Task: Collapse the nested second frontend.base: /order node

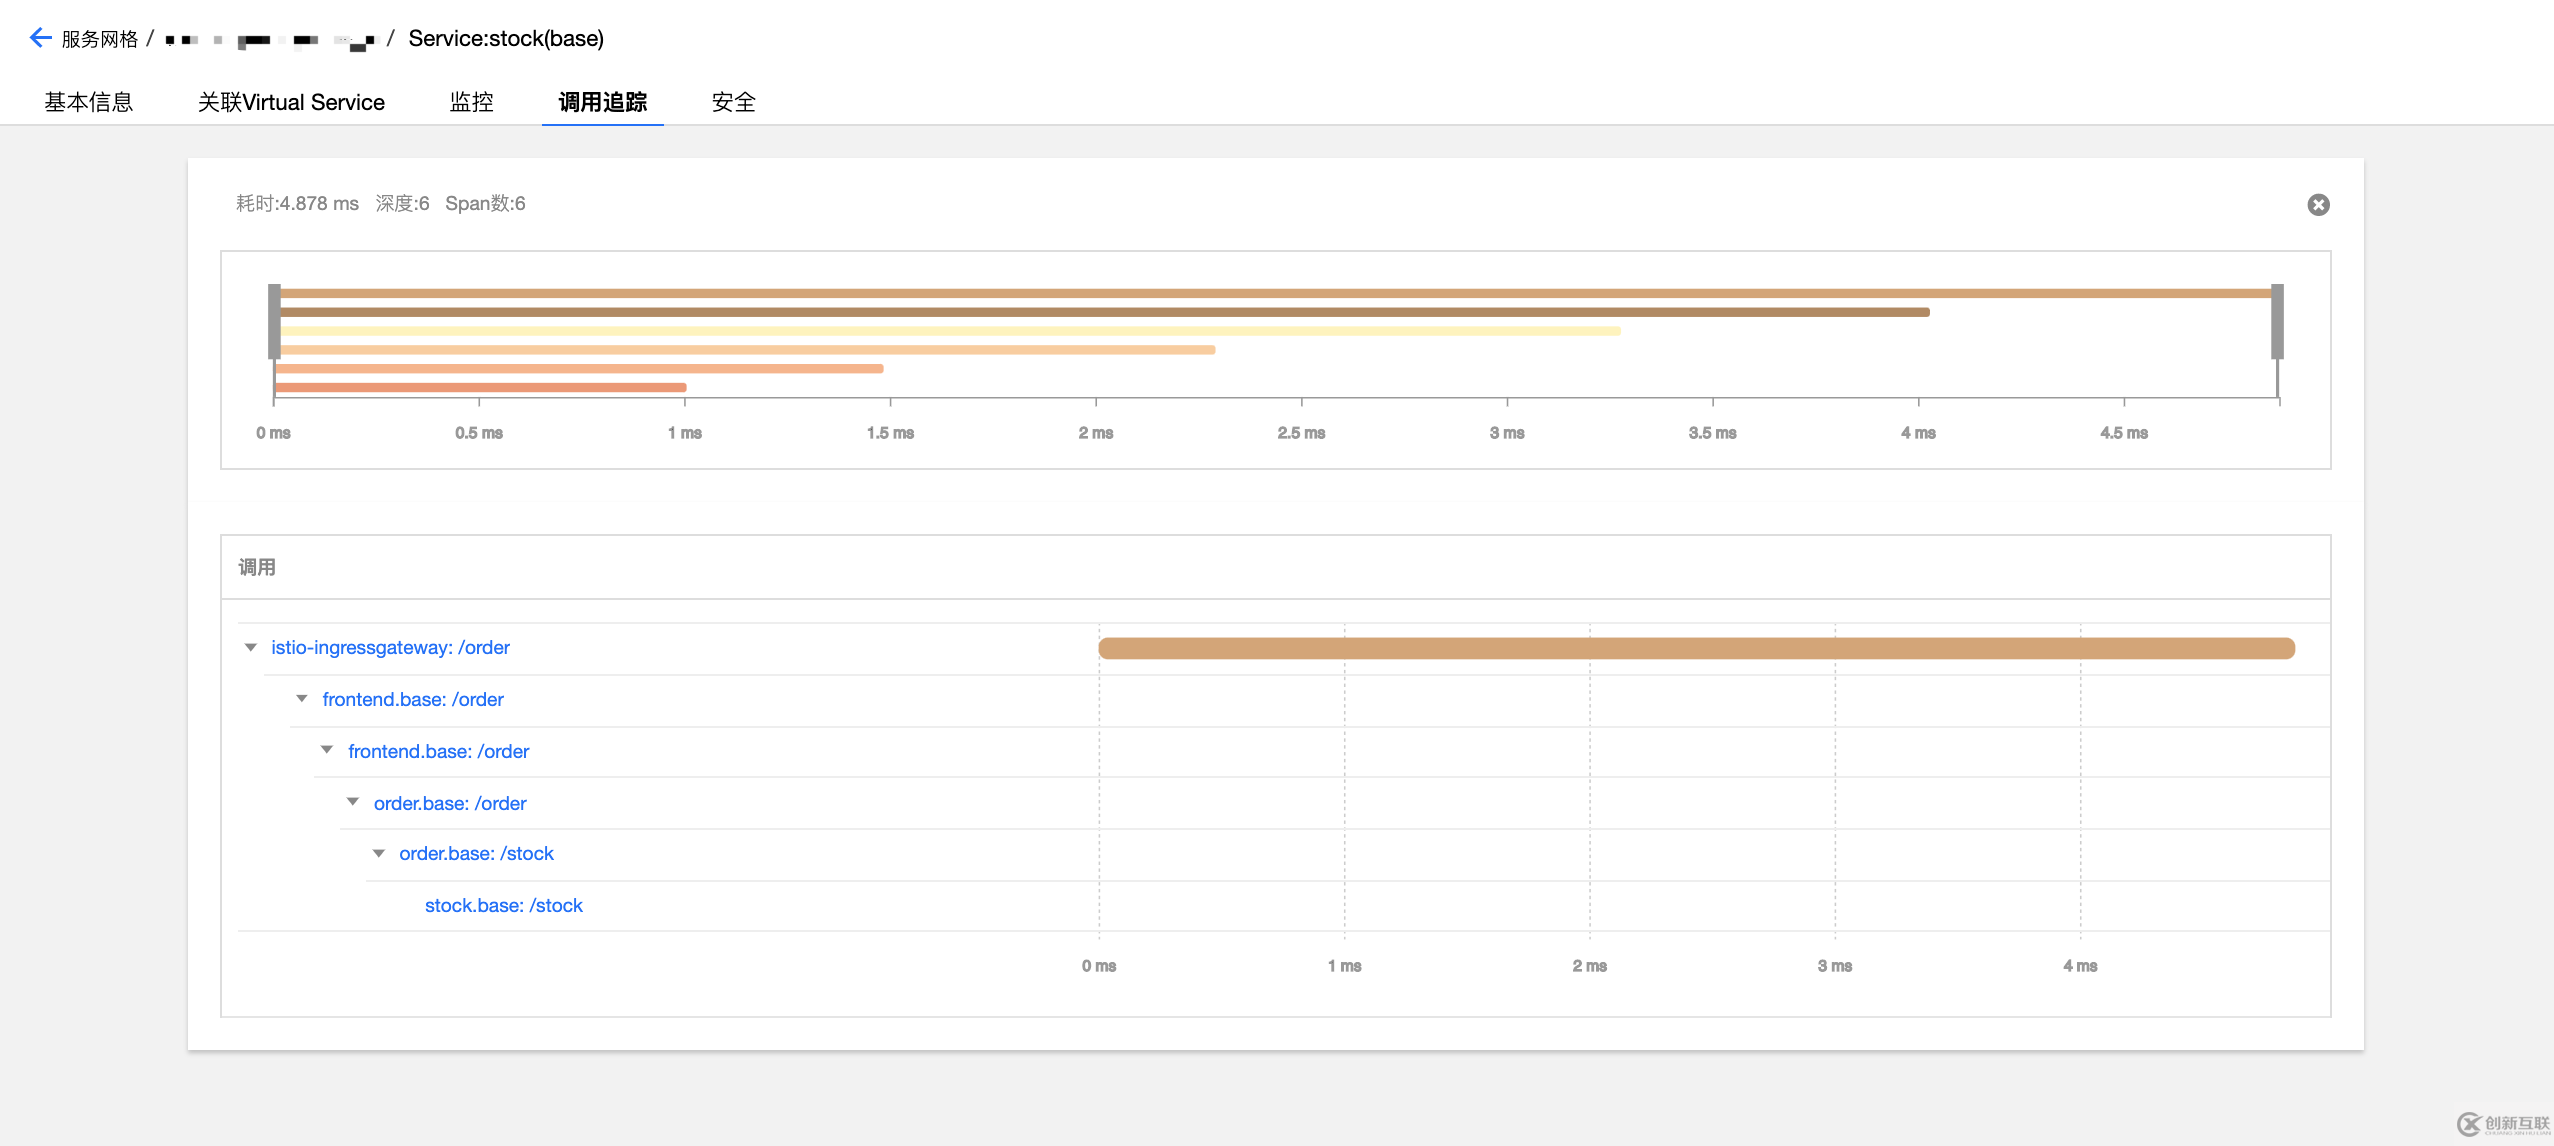Action: [x=327, y=750]
